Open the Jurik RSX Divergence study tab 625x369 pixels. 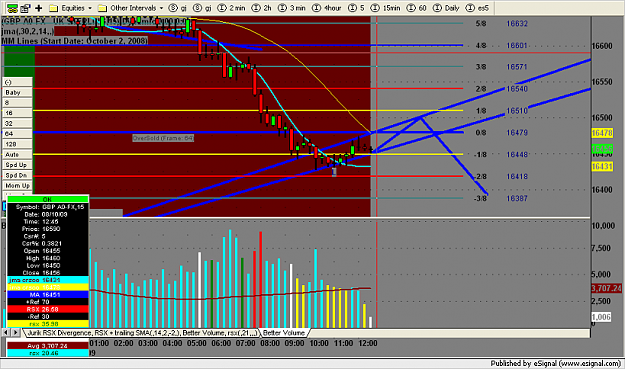(142, 333)
